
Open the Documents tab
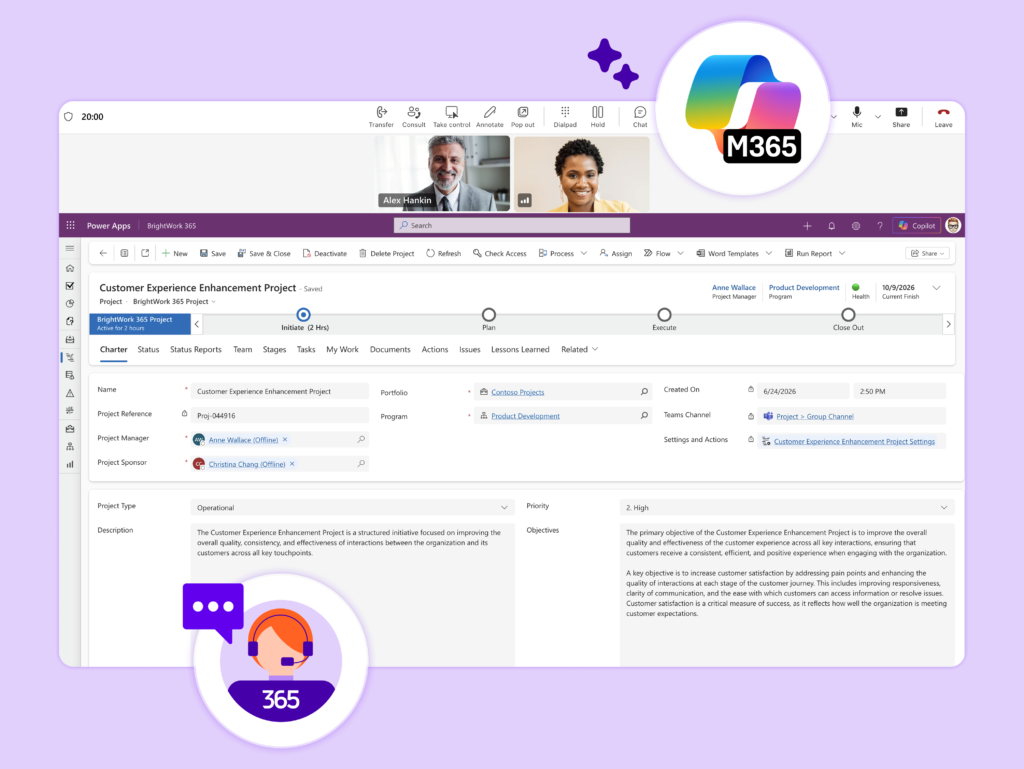390,349
